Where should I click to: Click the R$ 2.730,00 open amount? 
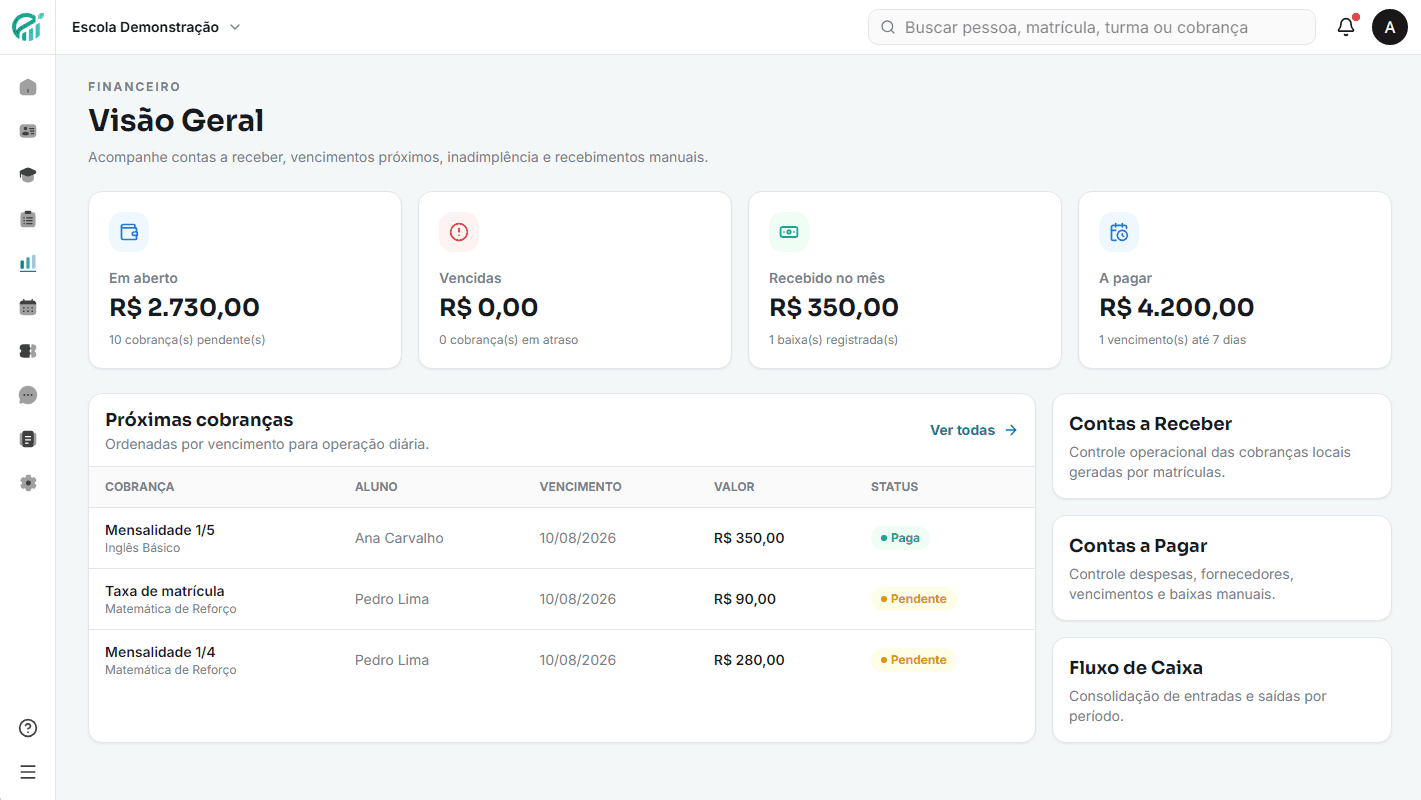coord(184,307)
